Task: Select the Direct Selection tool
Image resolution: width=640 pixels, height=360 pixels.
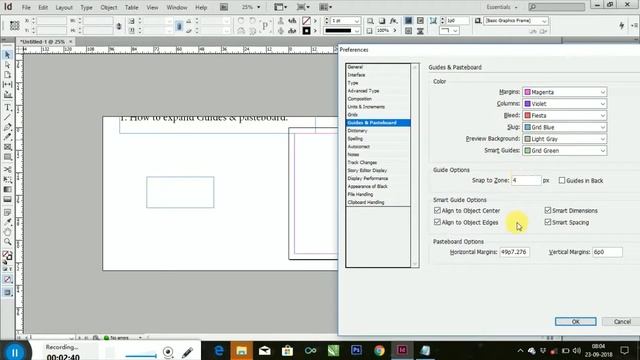Action: pos(7,65)
